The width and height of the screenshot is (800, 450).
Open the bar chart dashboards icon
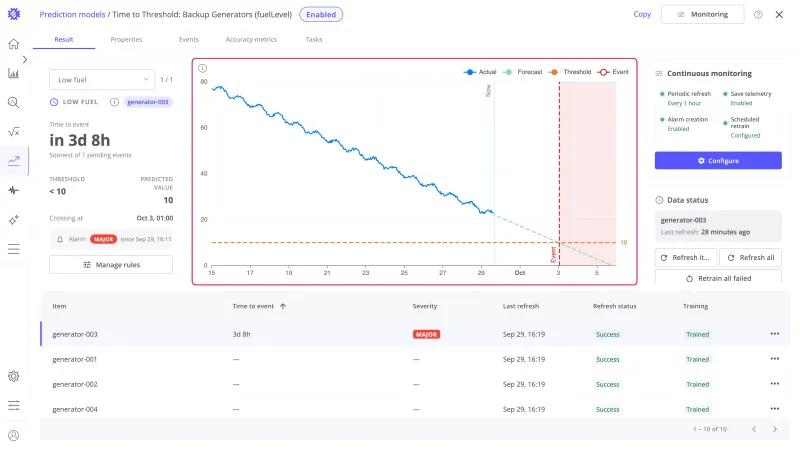pyautogui.click(x=14, y=73)
